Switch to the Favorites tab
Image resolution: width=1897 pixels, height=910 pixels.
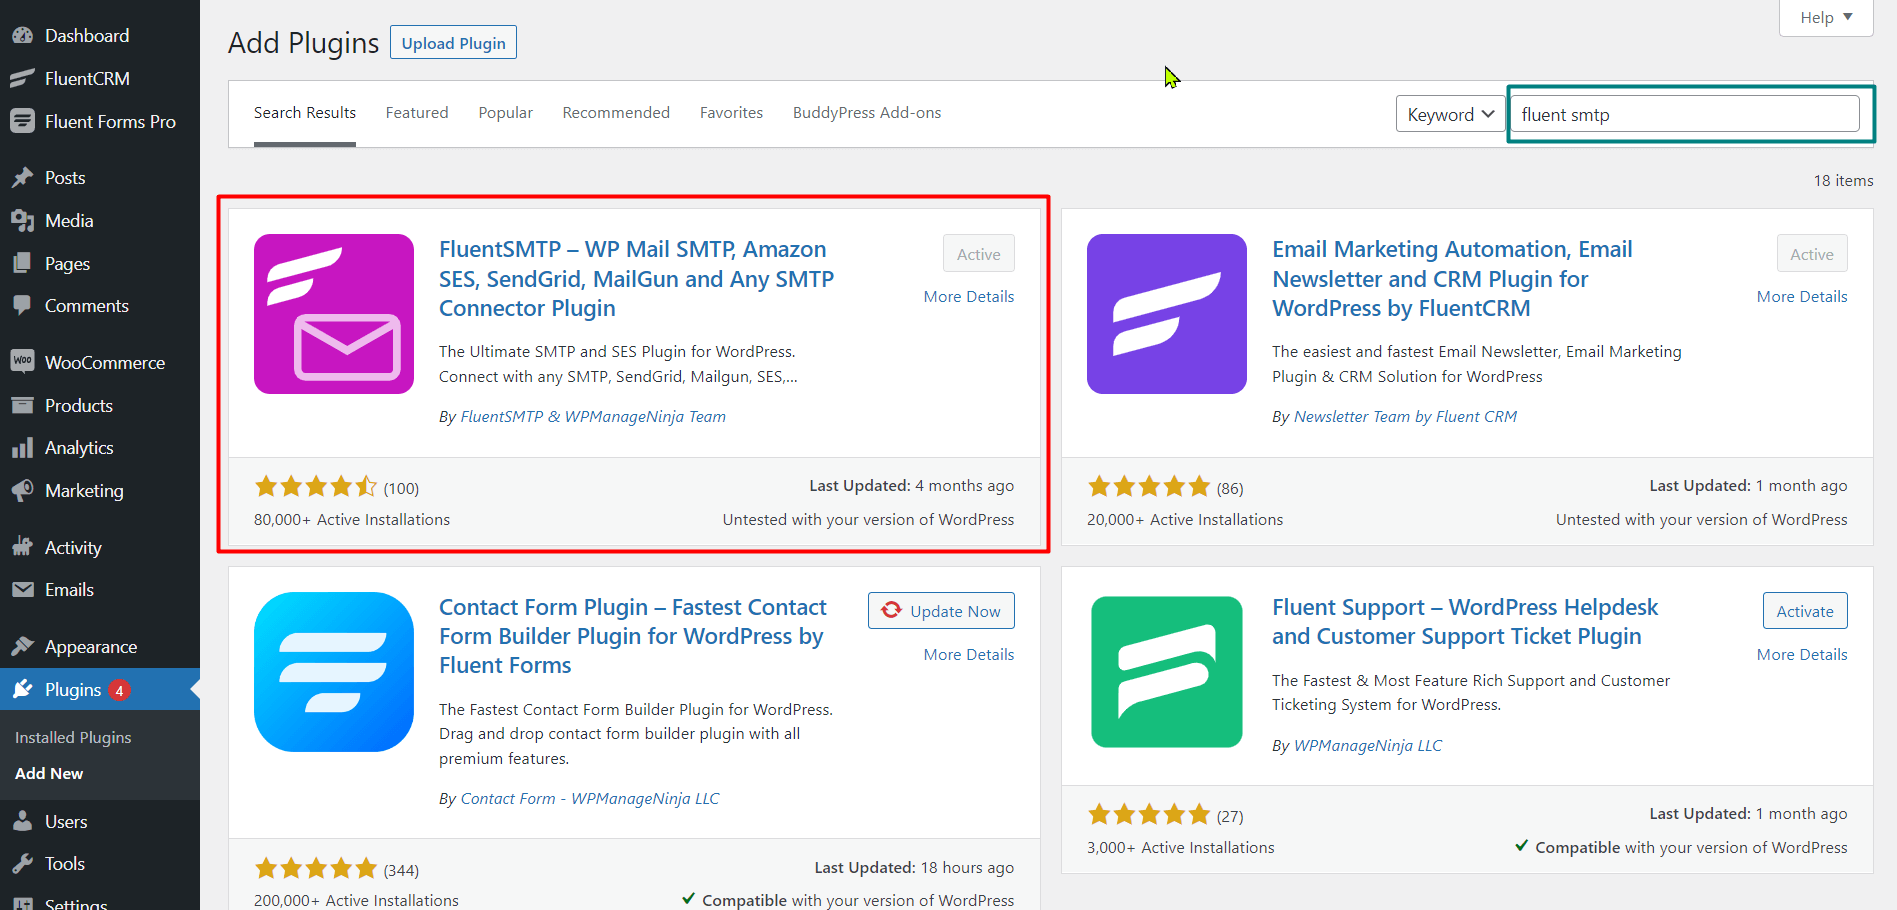(731, 113)
